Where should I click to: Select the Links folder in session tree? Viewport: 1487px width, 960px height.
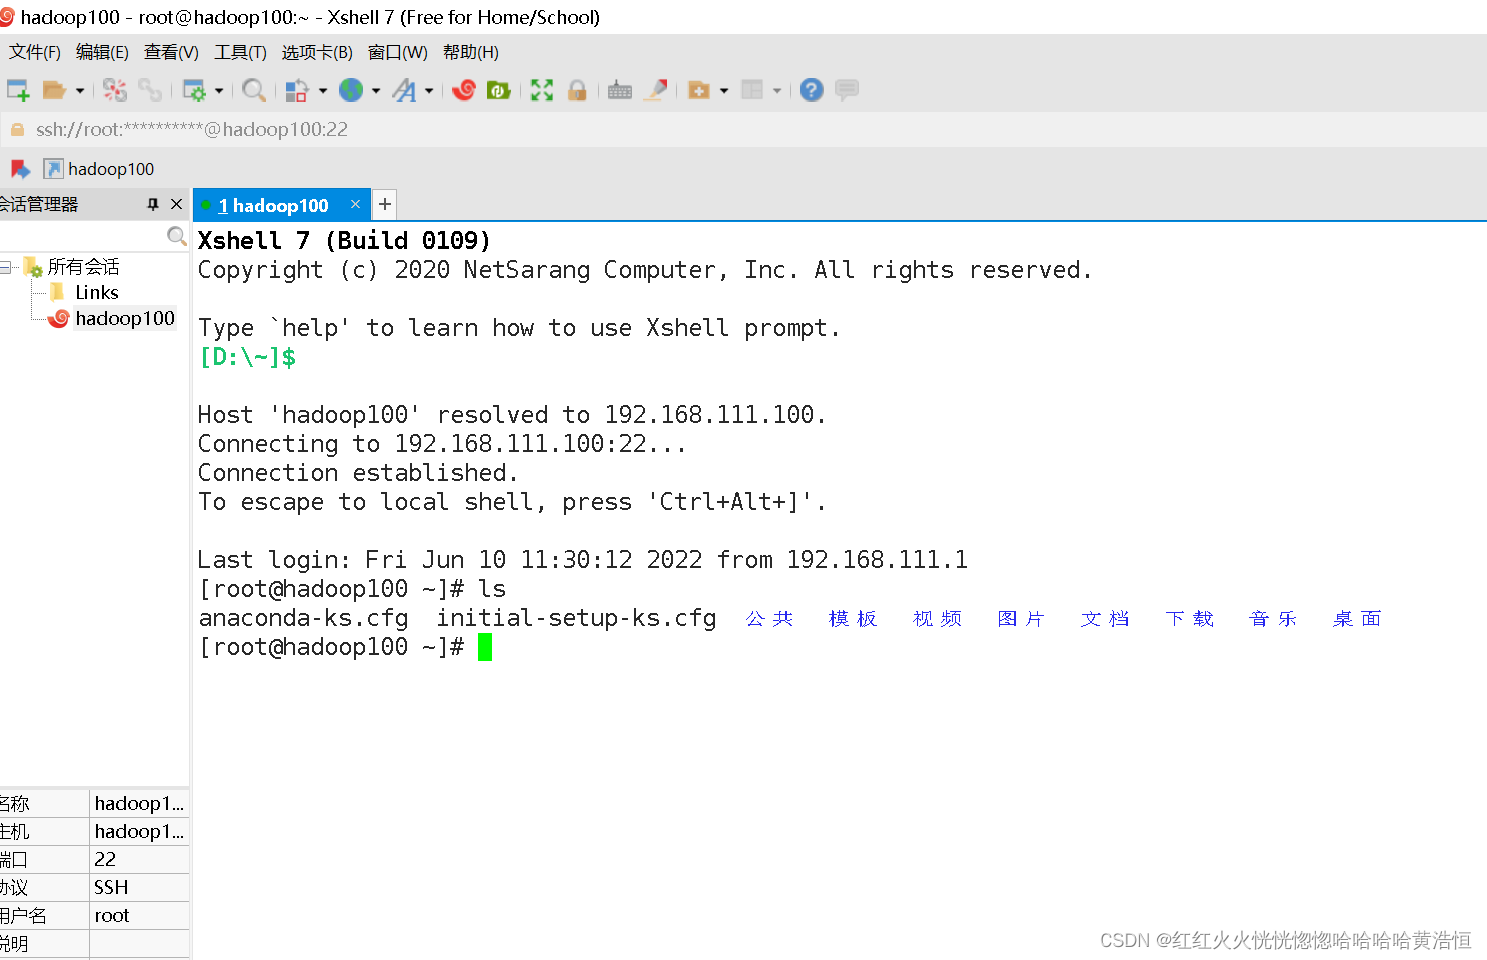97,292
